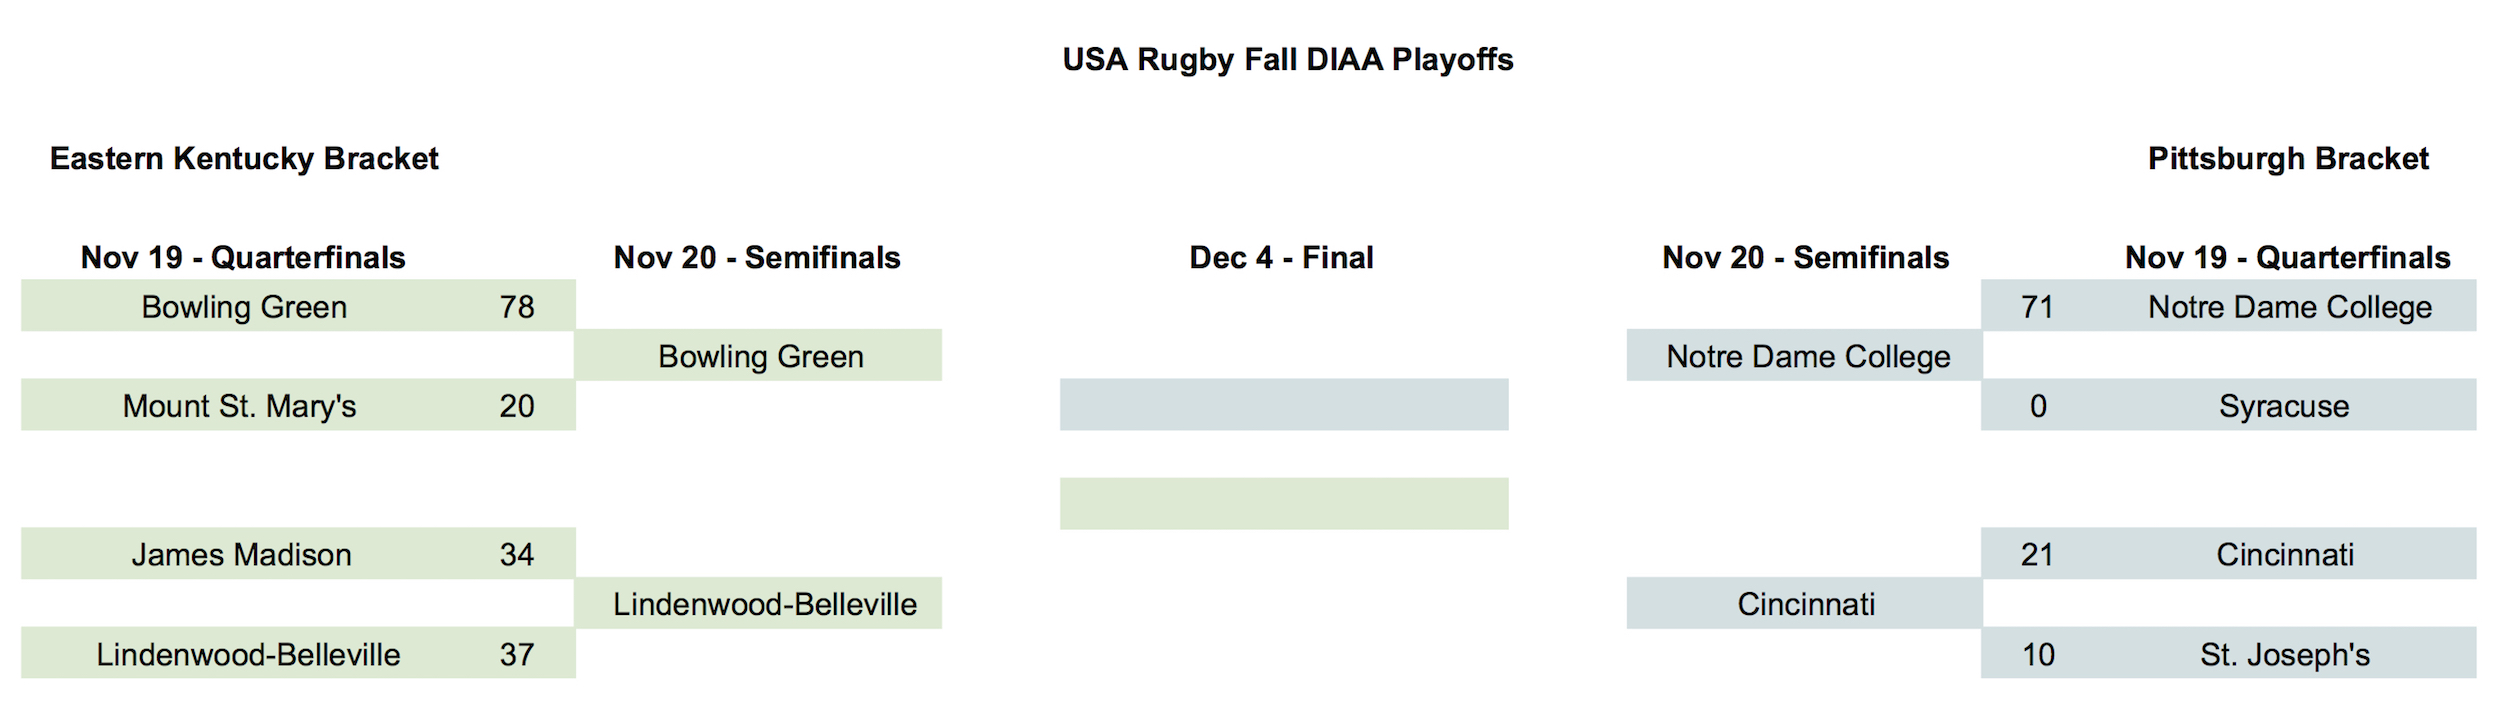Select the James Madison quarterfinal cell
The height and width of the screenshot is (726, 2500).
coord(245,554)
